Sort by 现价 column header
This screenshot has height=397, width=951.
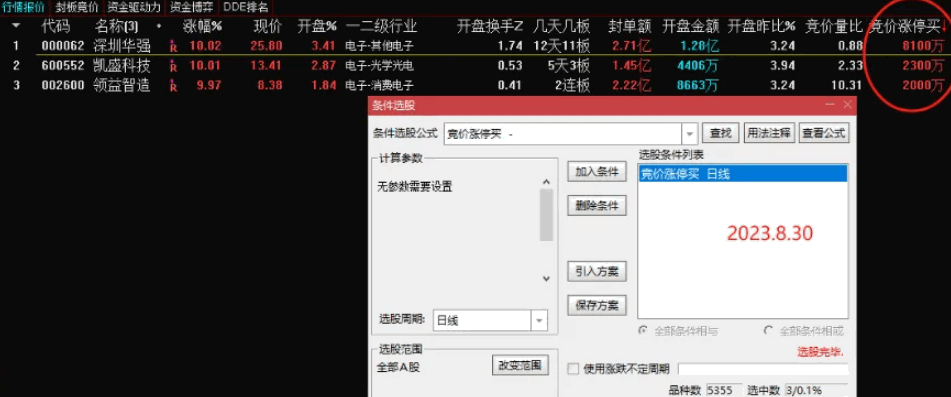tap(267, 26)
